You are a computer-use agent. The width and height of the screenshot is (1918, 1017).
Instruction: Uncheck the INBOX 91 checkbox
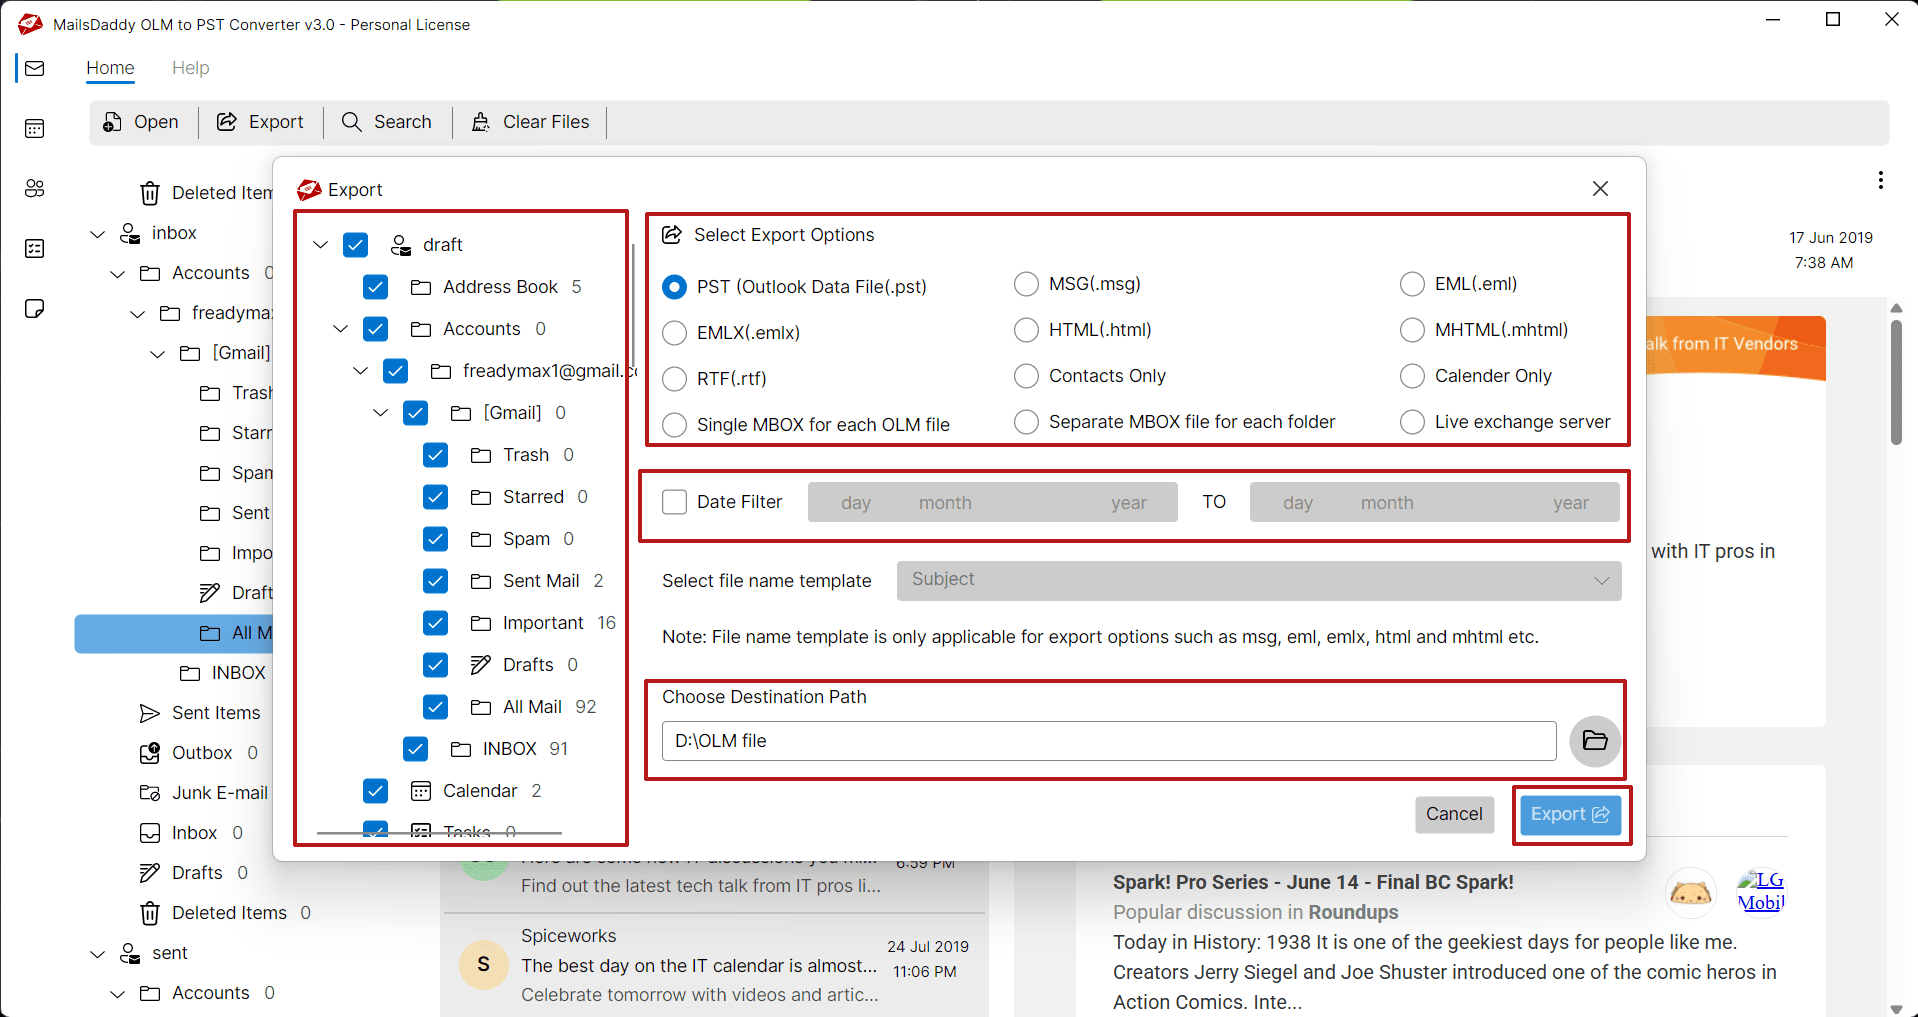click(415, 749)
